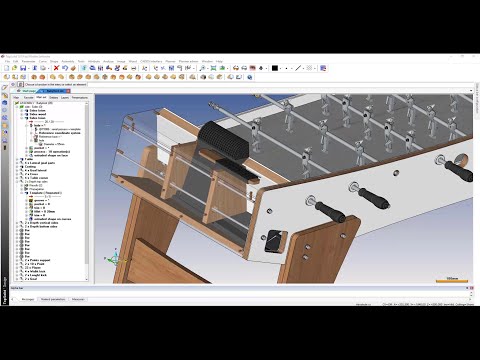Select the '2 x Points support' tree row
480x360 pixels.
click(x=37, y=260)
